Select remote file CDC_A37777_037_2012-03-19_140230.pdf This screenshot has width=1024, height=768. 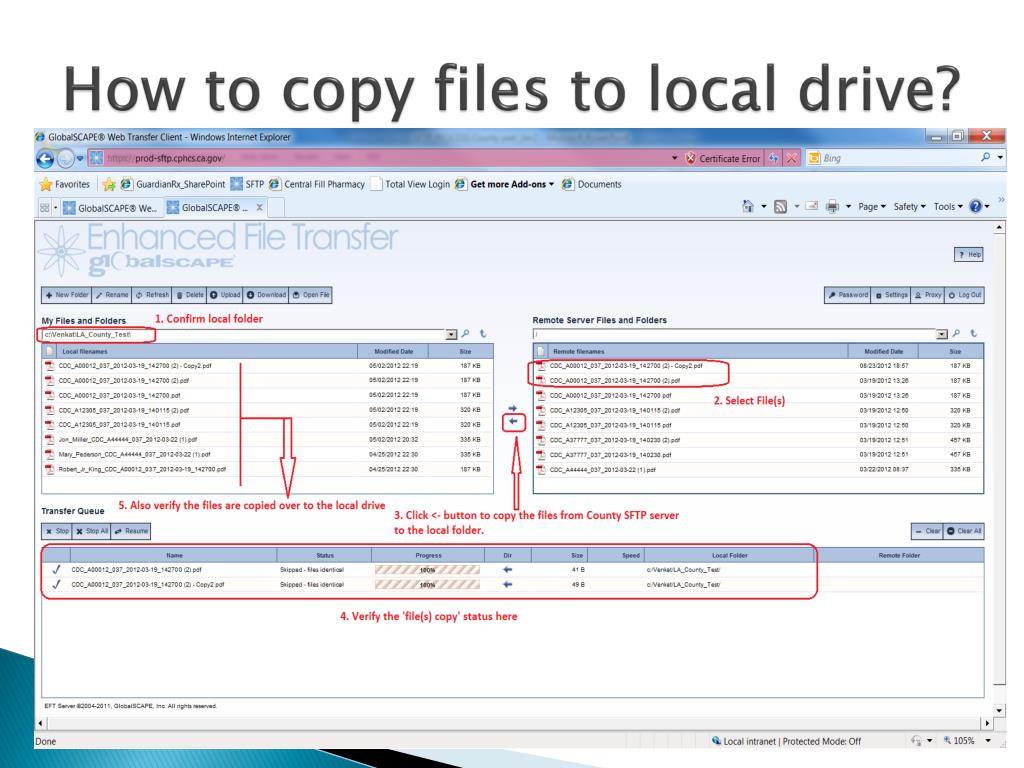coord(758,455)
